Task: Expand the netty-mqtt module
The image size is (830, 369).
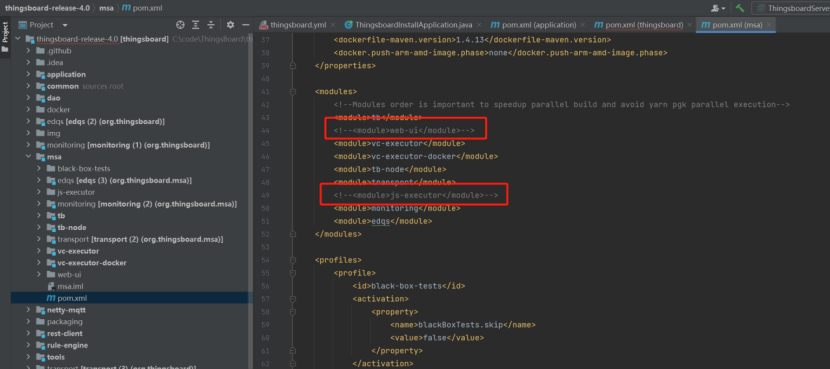Action: 29,310
